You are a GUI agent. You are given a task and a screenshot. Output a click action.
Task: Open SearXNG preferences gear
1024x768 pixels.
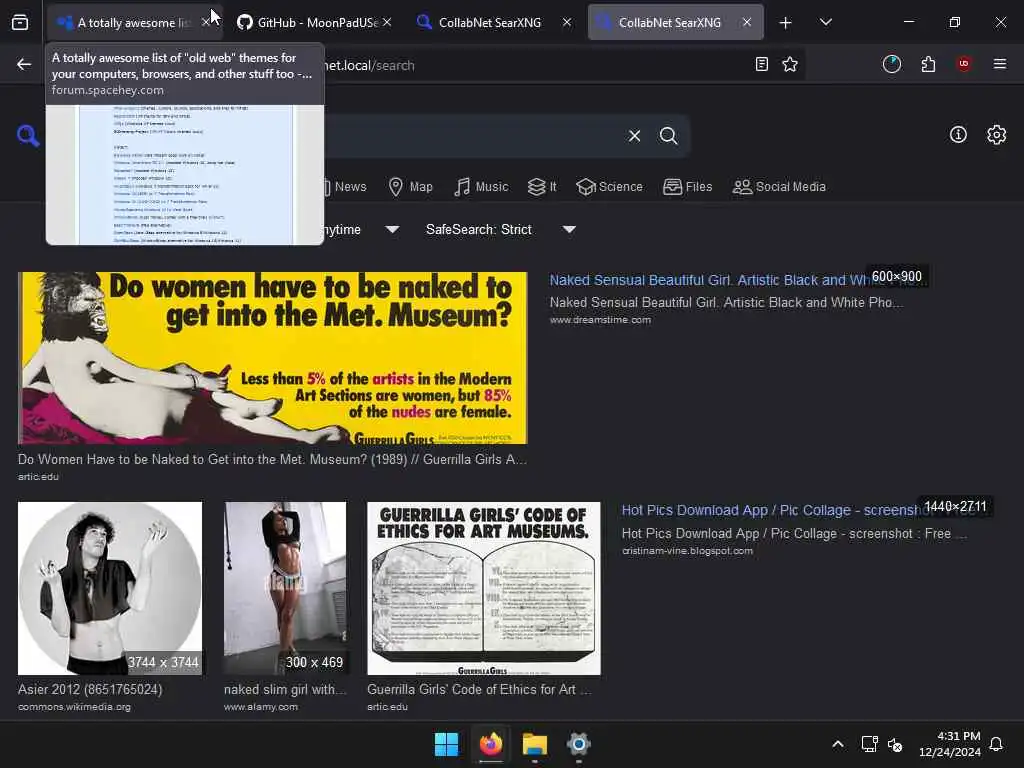(996, 135)
